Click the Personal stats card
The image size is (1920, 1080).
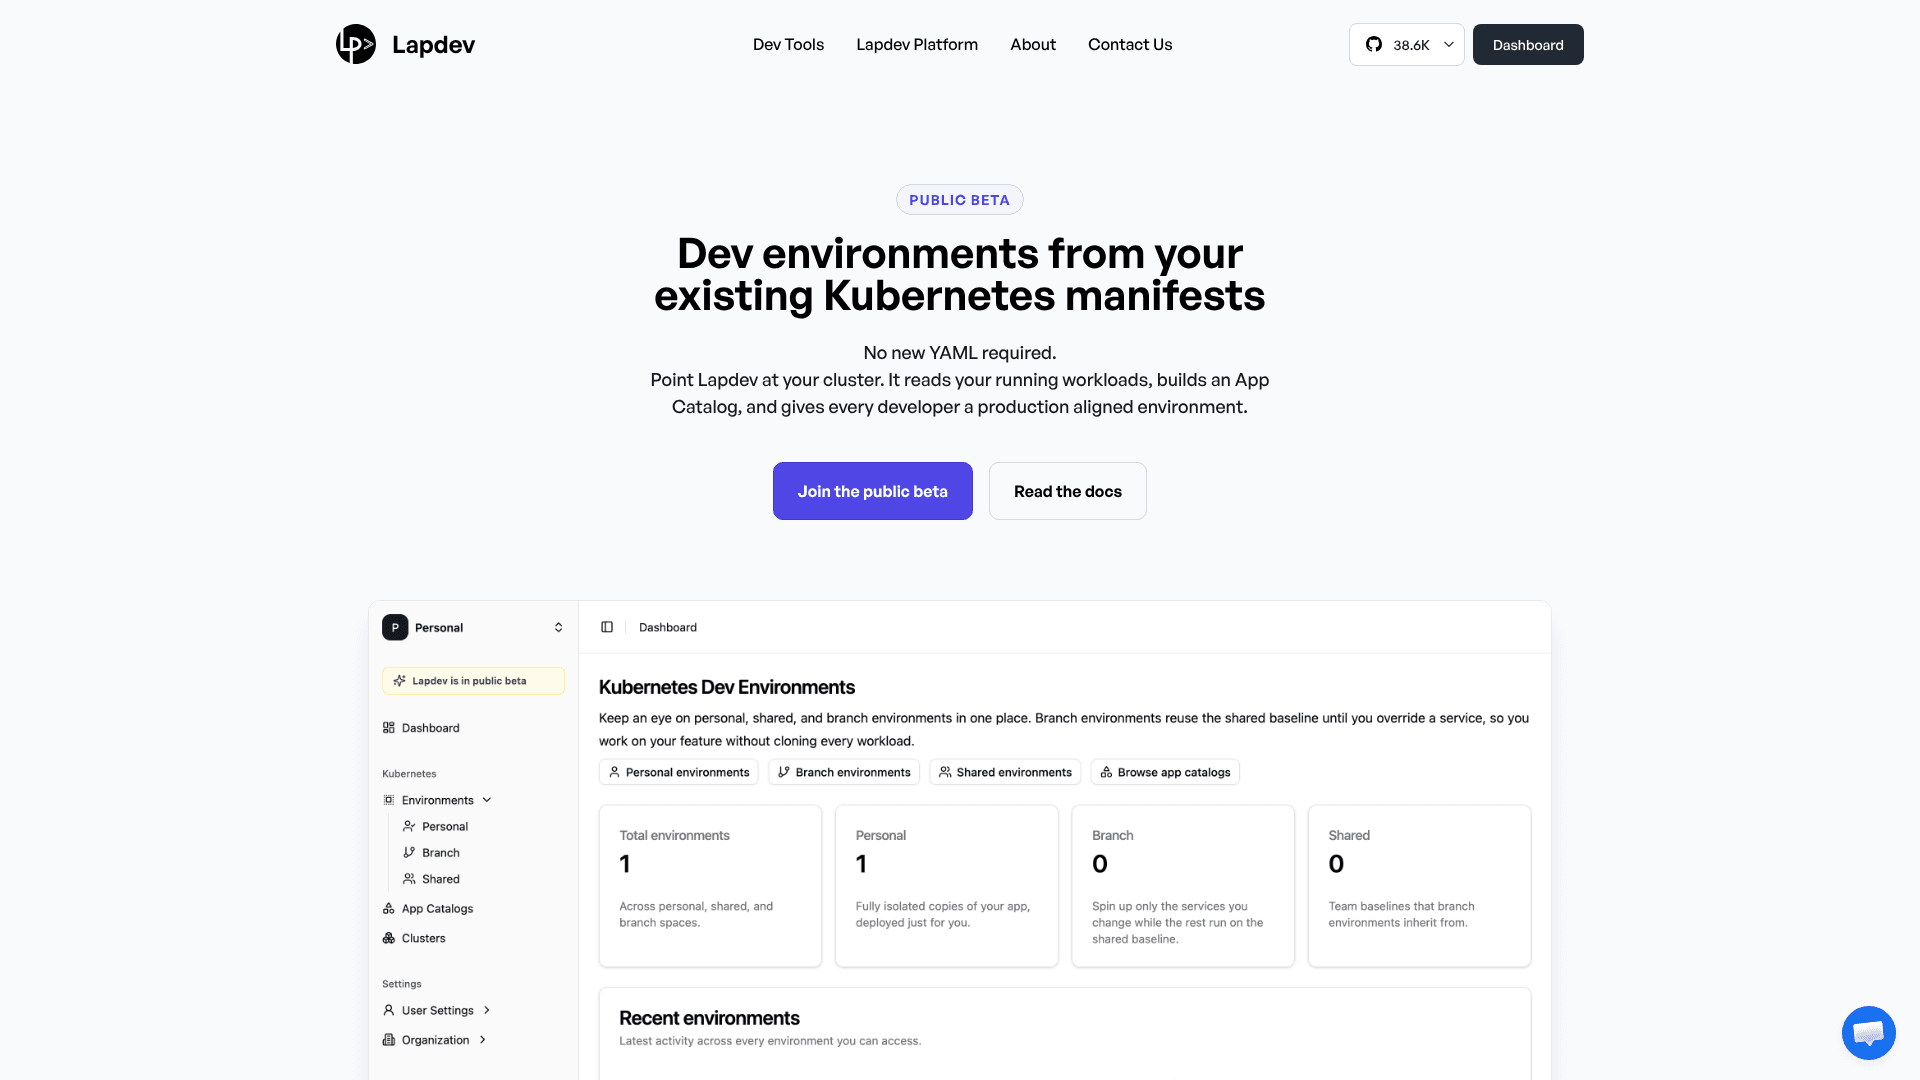point(946,886)
